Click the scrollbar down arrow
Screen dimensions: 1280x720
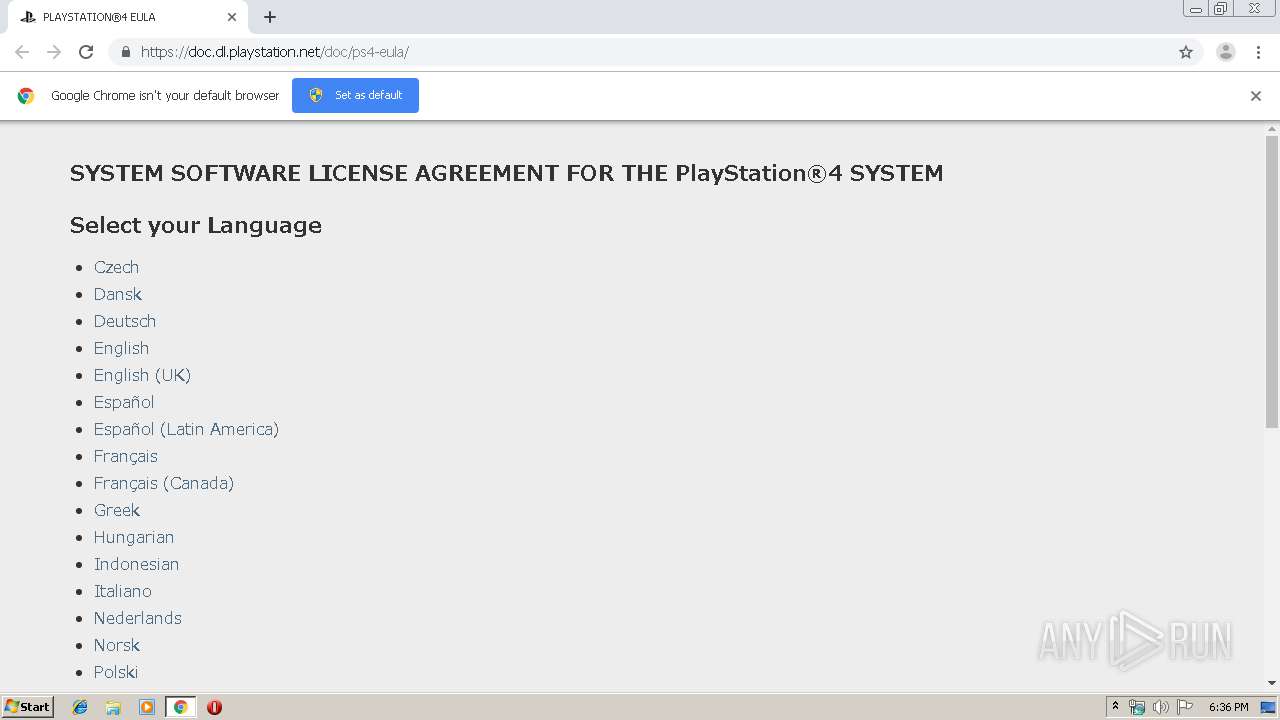coord(1272,684)
